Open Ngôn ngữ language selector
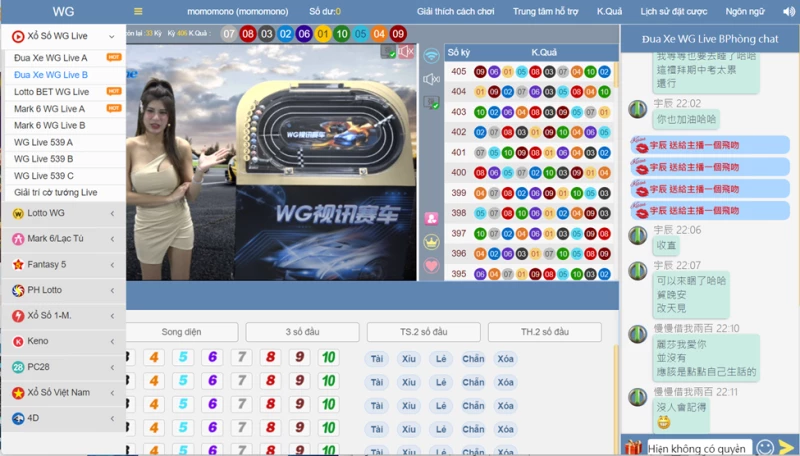Screen dimensions: 800x456 [x=745, y=11]
